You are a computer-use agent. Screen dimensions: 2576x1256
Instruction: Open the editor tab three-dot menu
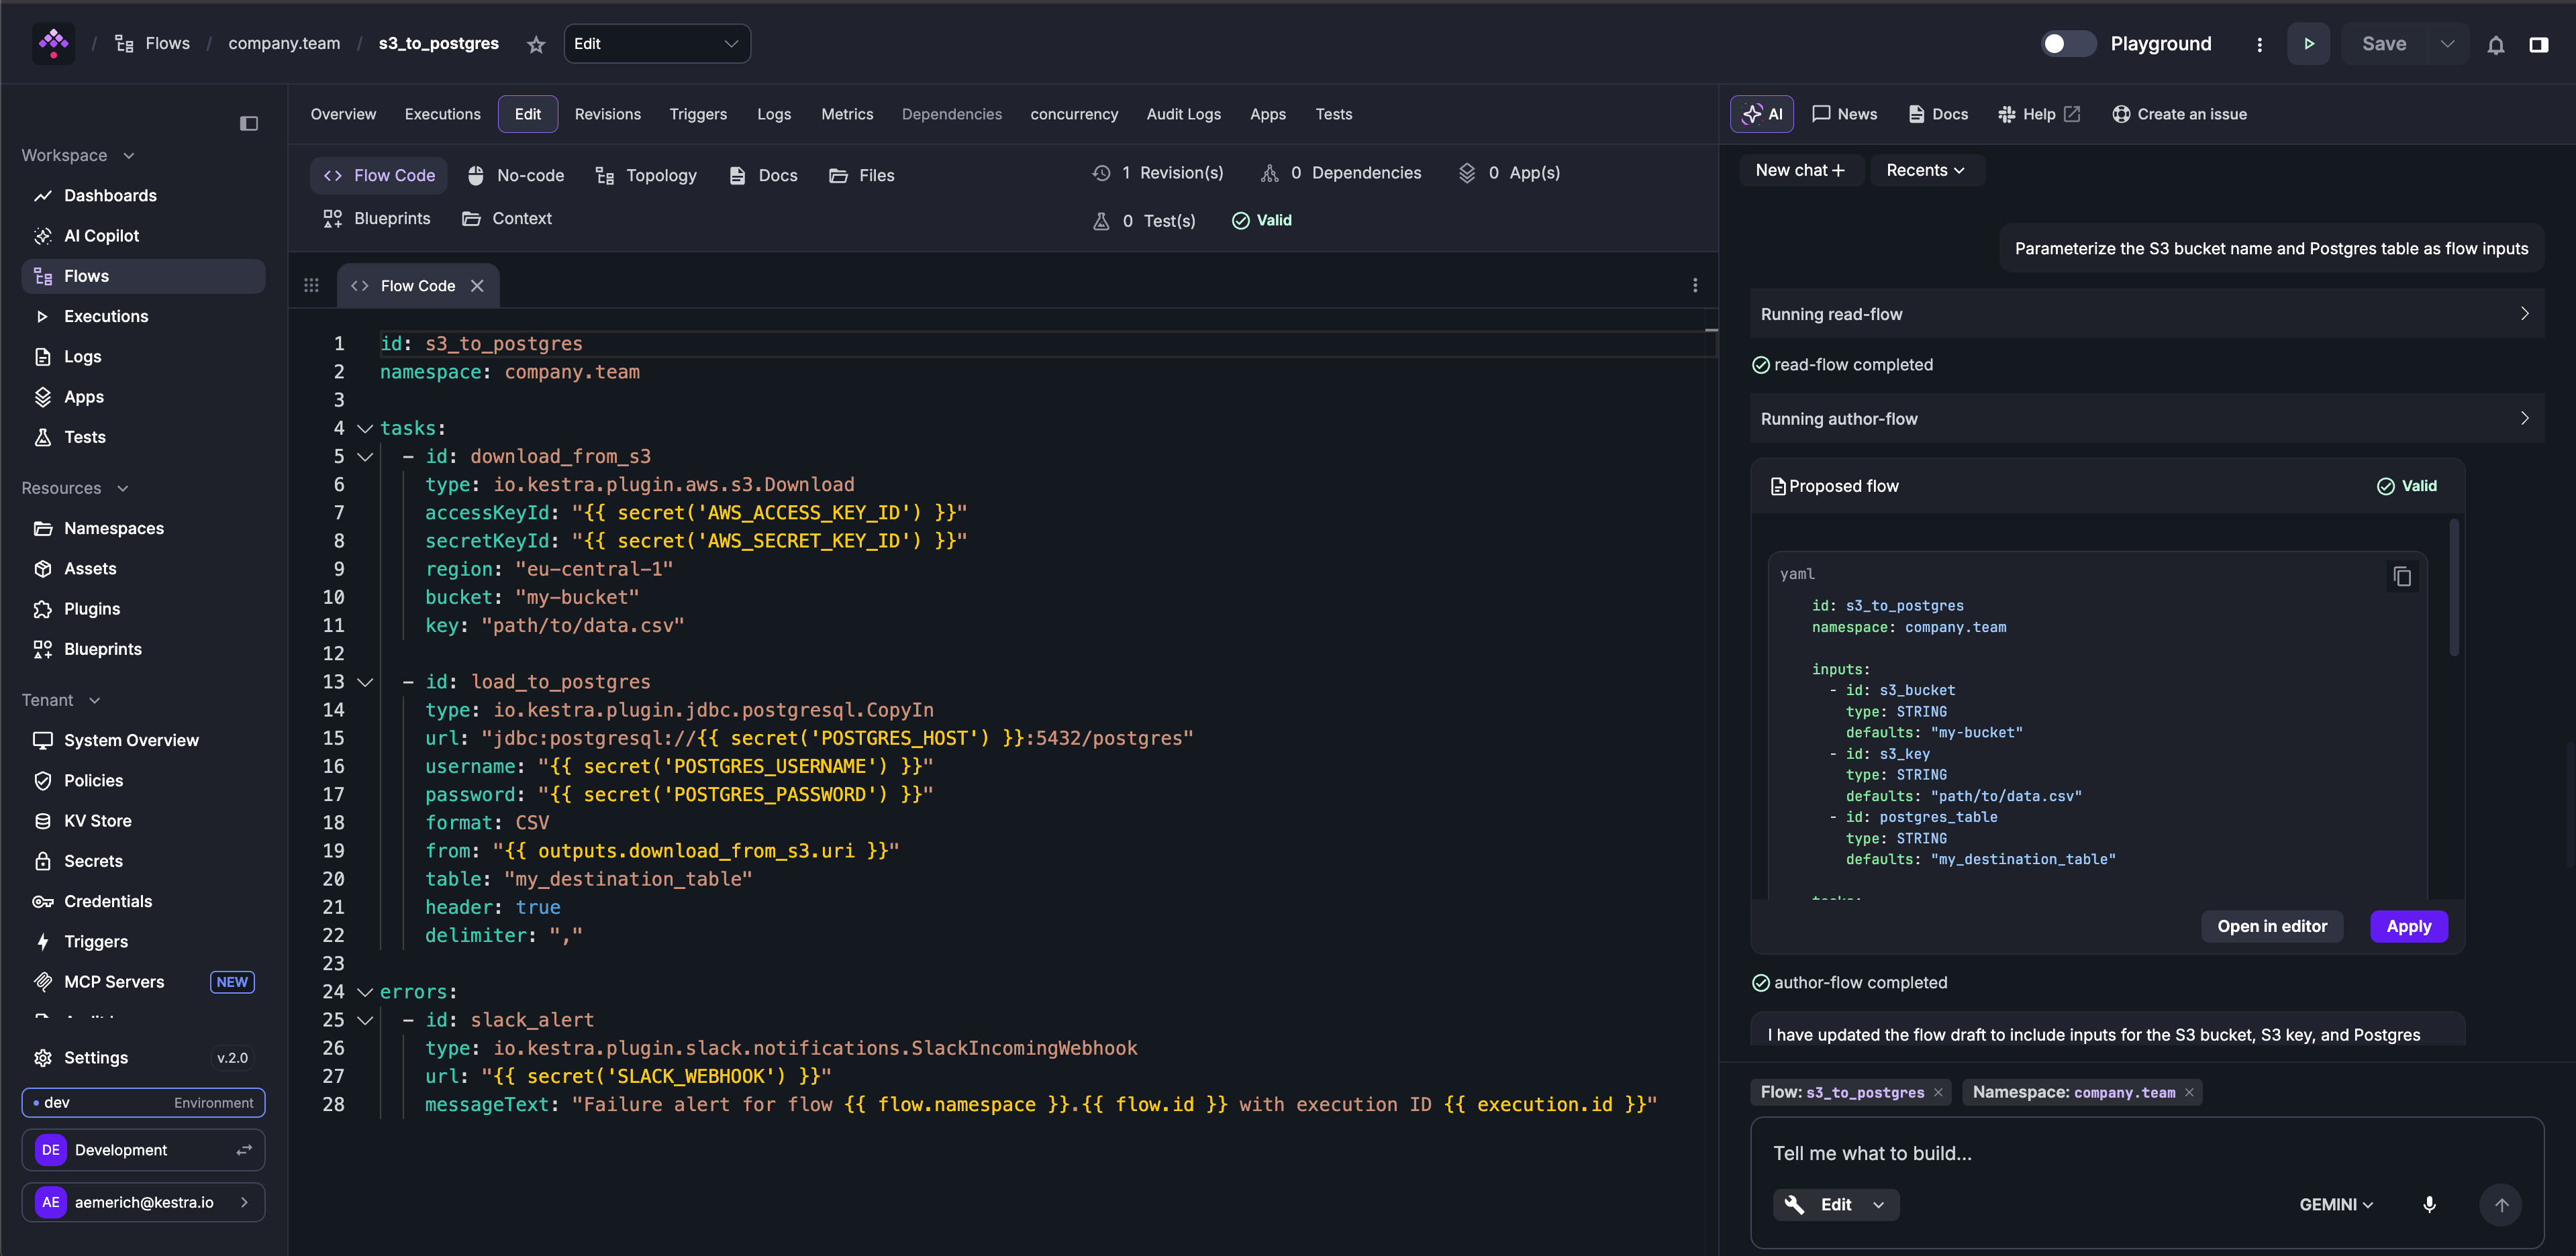pos(1695,286)
